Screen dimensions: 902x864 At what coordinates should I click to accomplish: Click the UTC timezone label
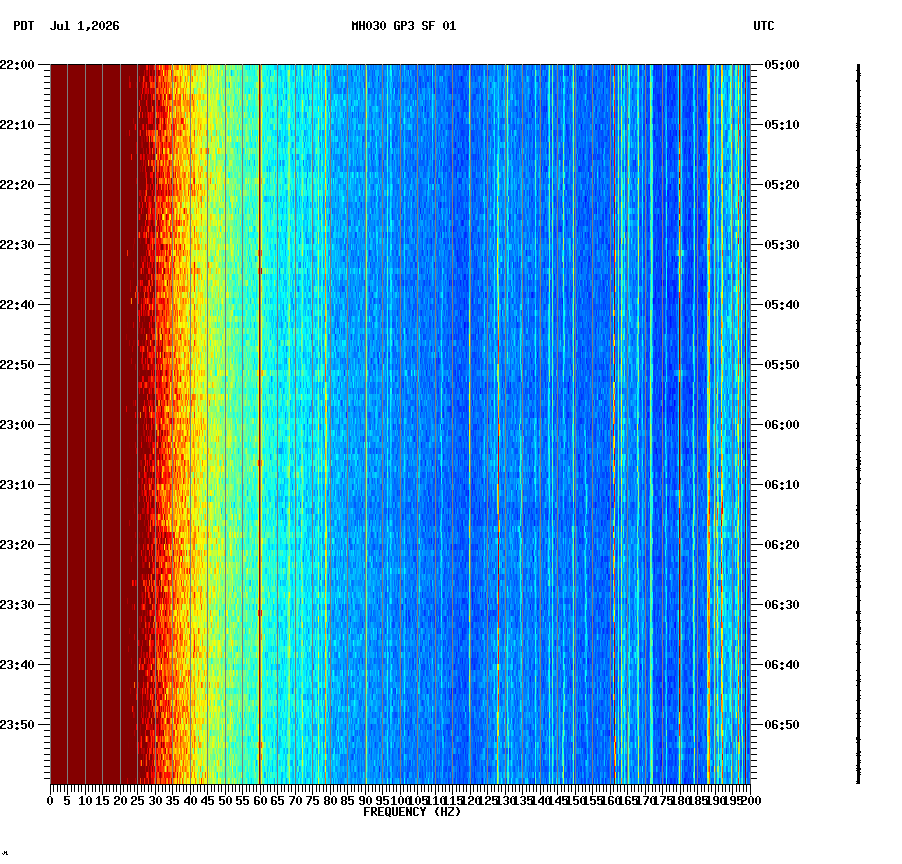coord(764,26)
